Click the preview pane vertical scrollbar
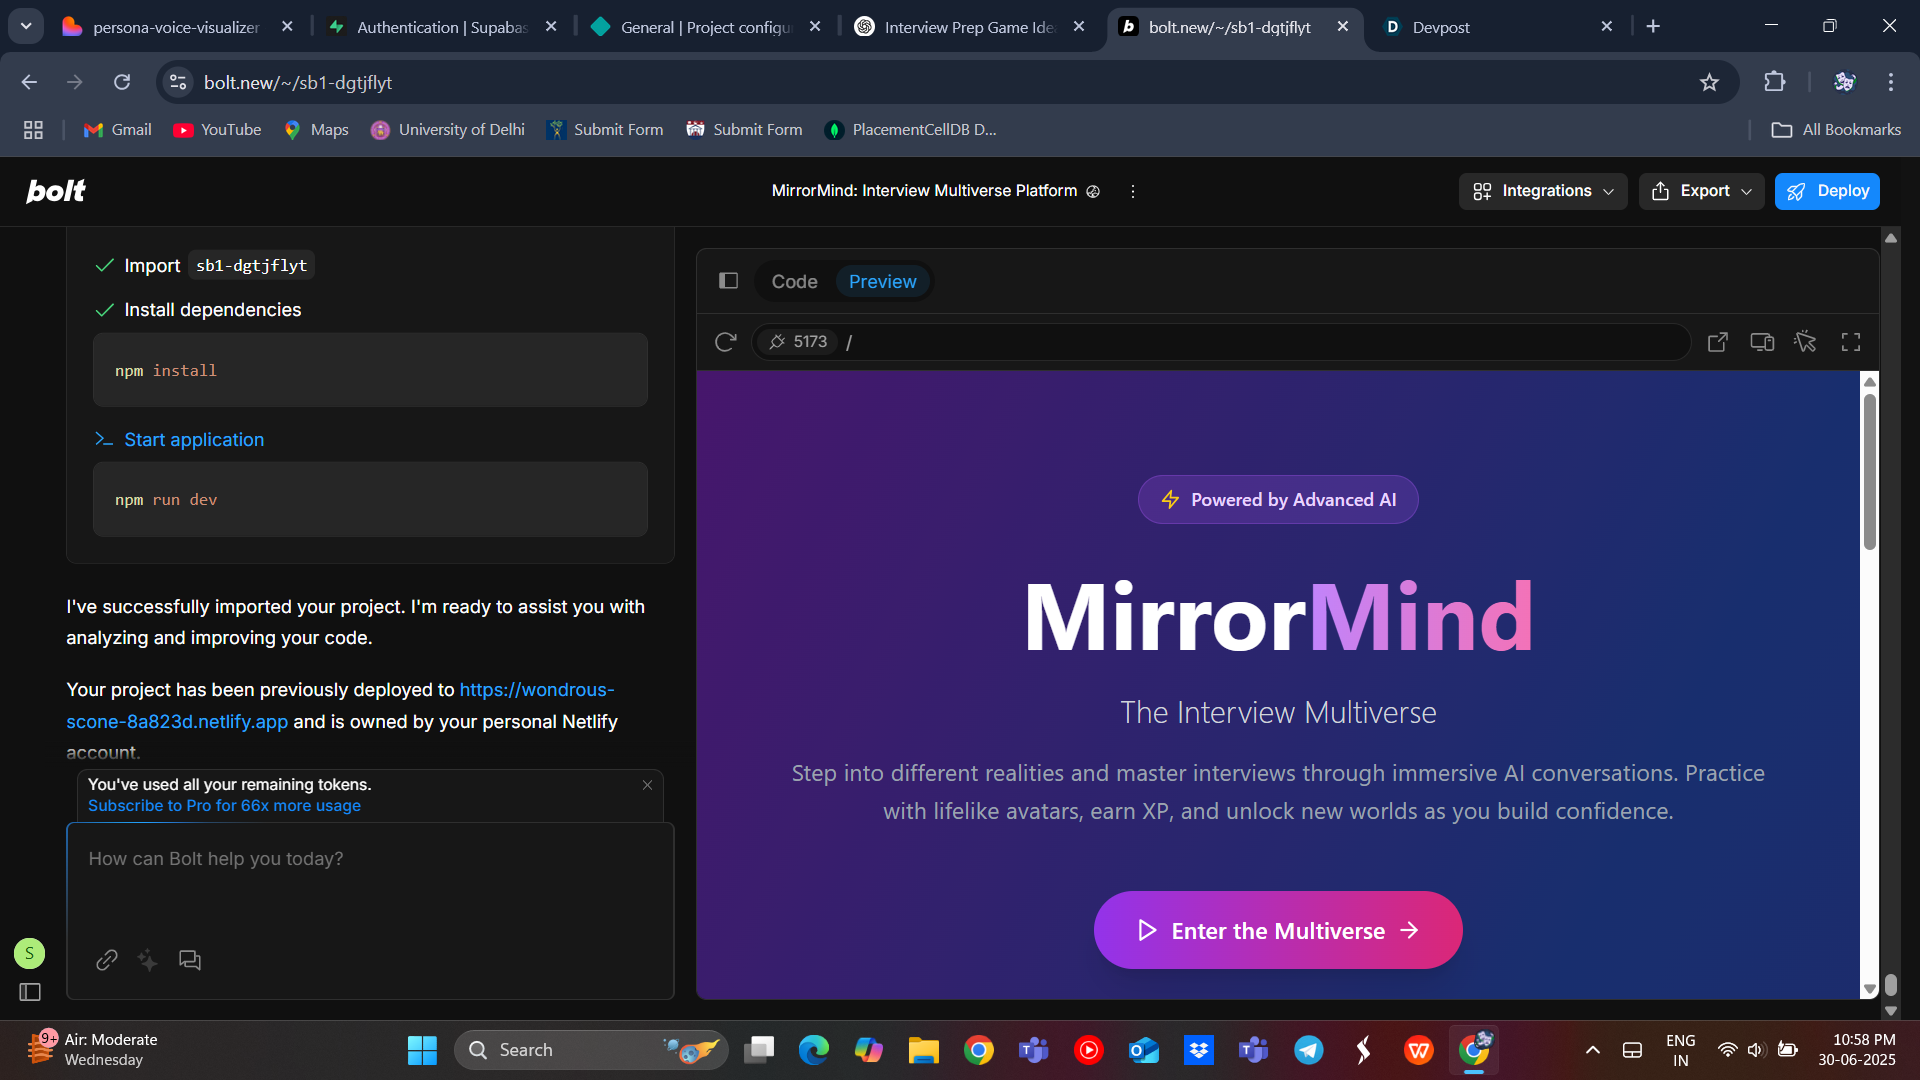Image resolution: width=1920 pixels, height=1080 pixels. (1869, 470)
